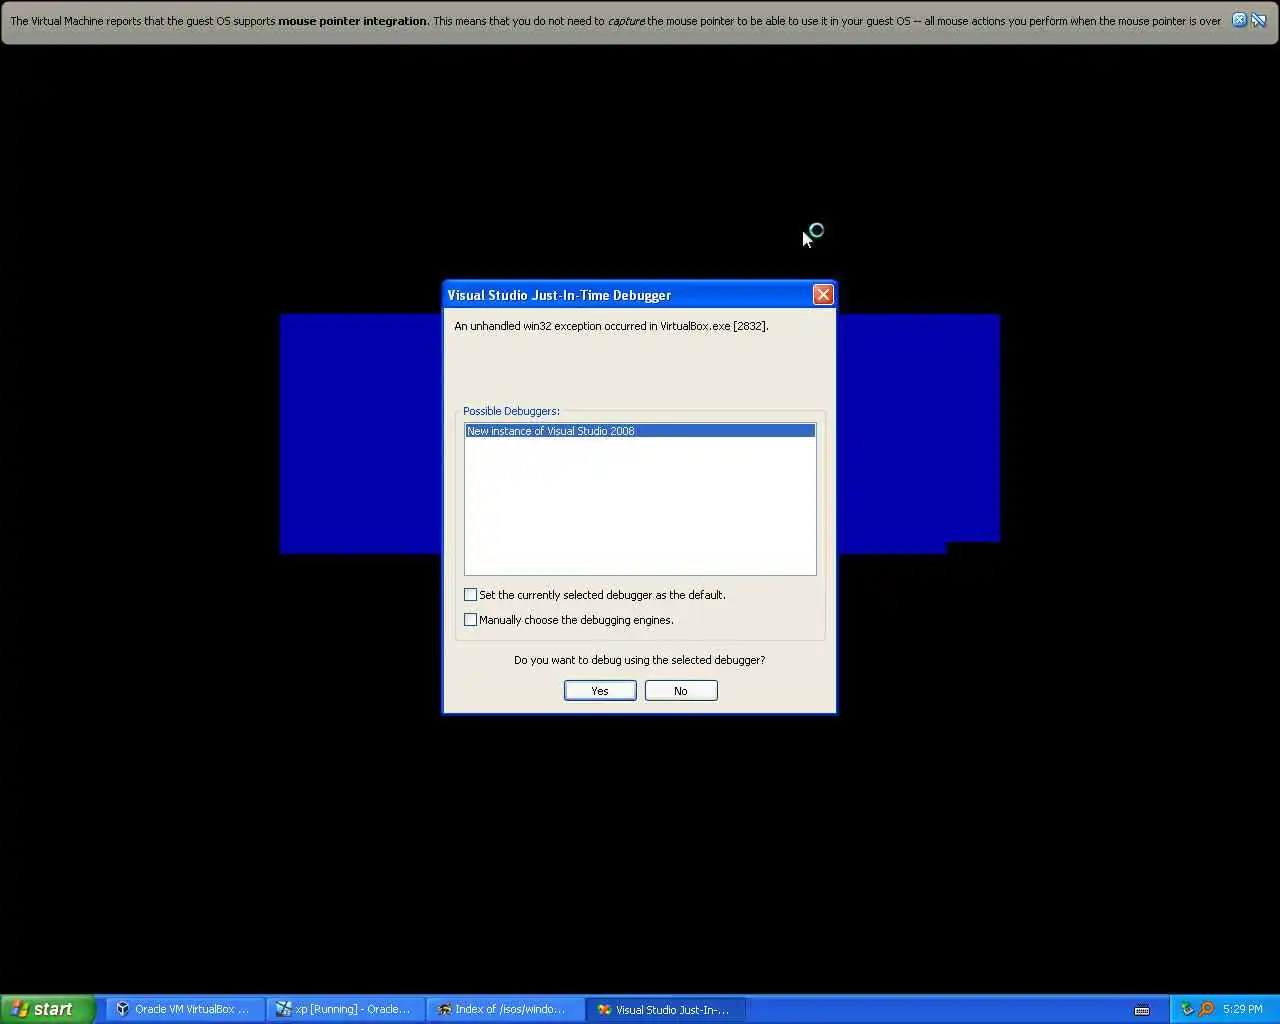Switch to 'xp [Running] - Oracle' taskbar item
The width and height of the screenshot is (1280, 1024).
point(345,1009)
